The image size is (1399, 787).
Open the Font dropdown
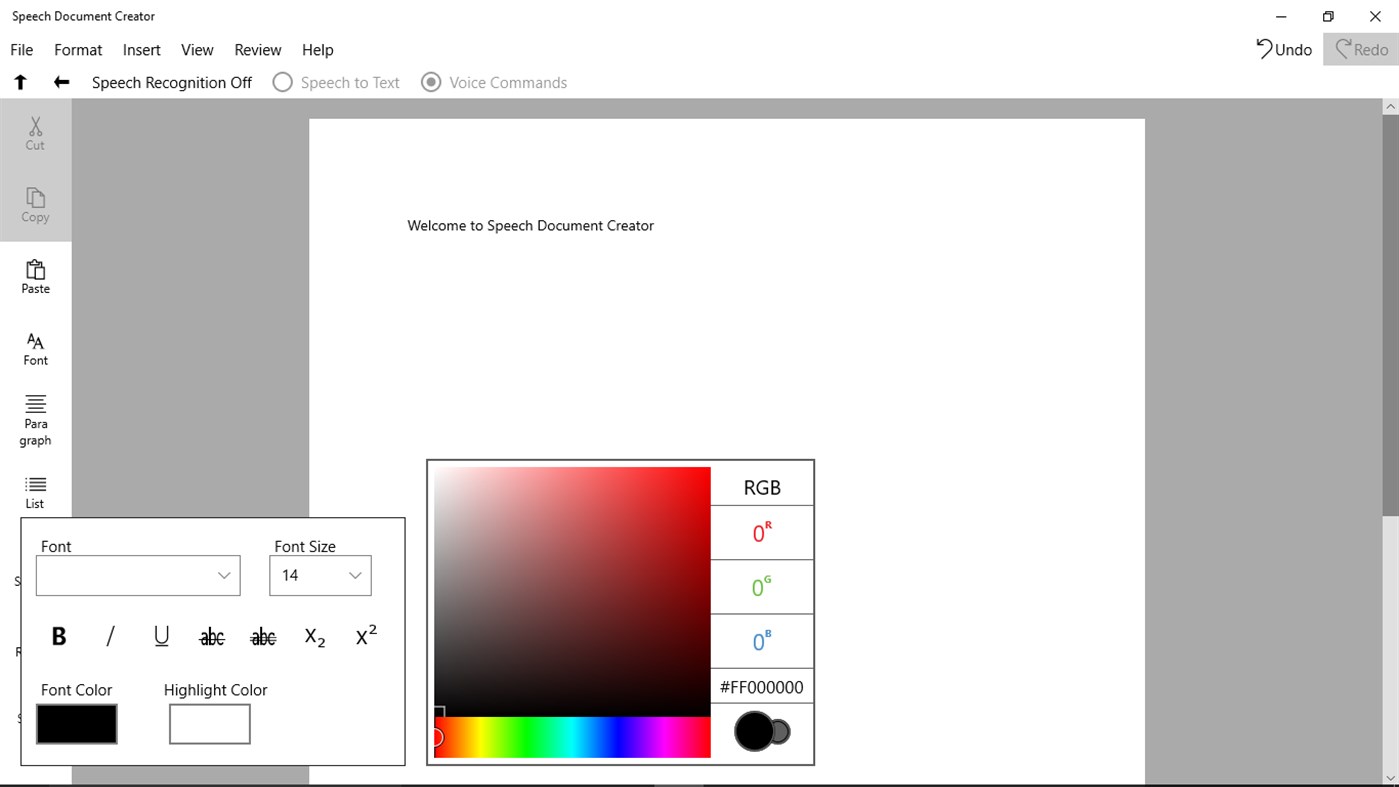pyautogui.click(x=137, y=575)
